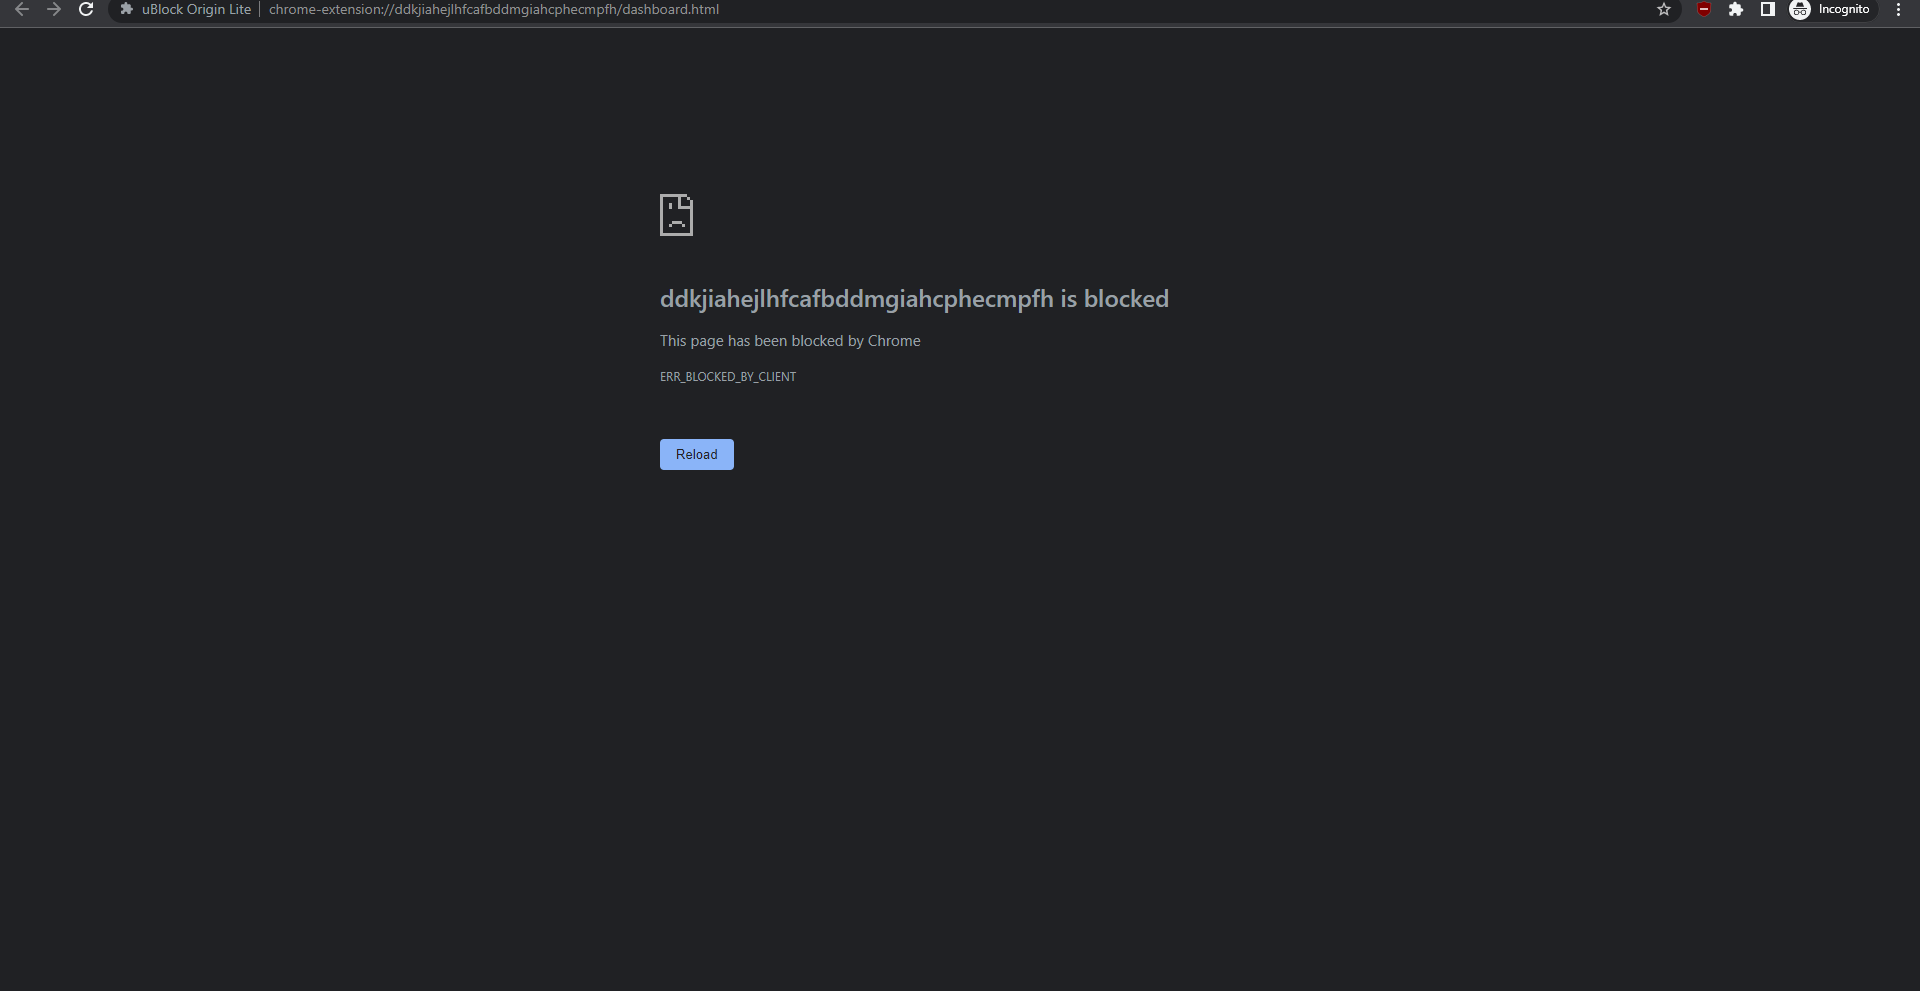
Task: Open the three-dot Chrome menu
Action: [1898, 10]
